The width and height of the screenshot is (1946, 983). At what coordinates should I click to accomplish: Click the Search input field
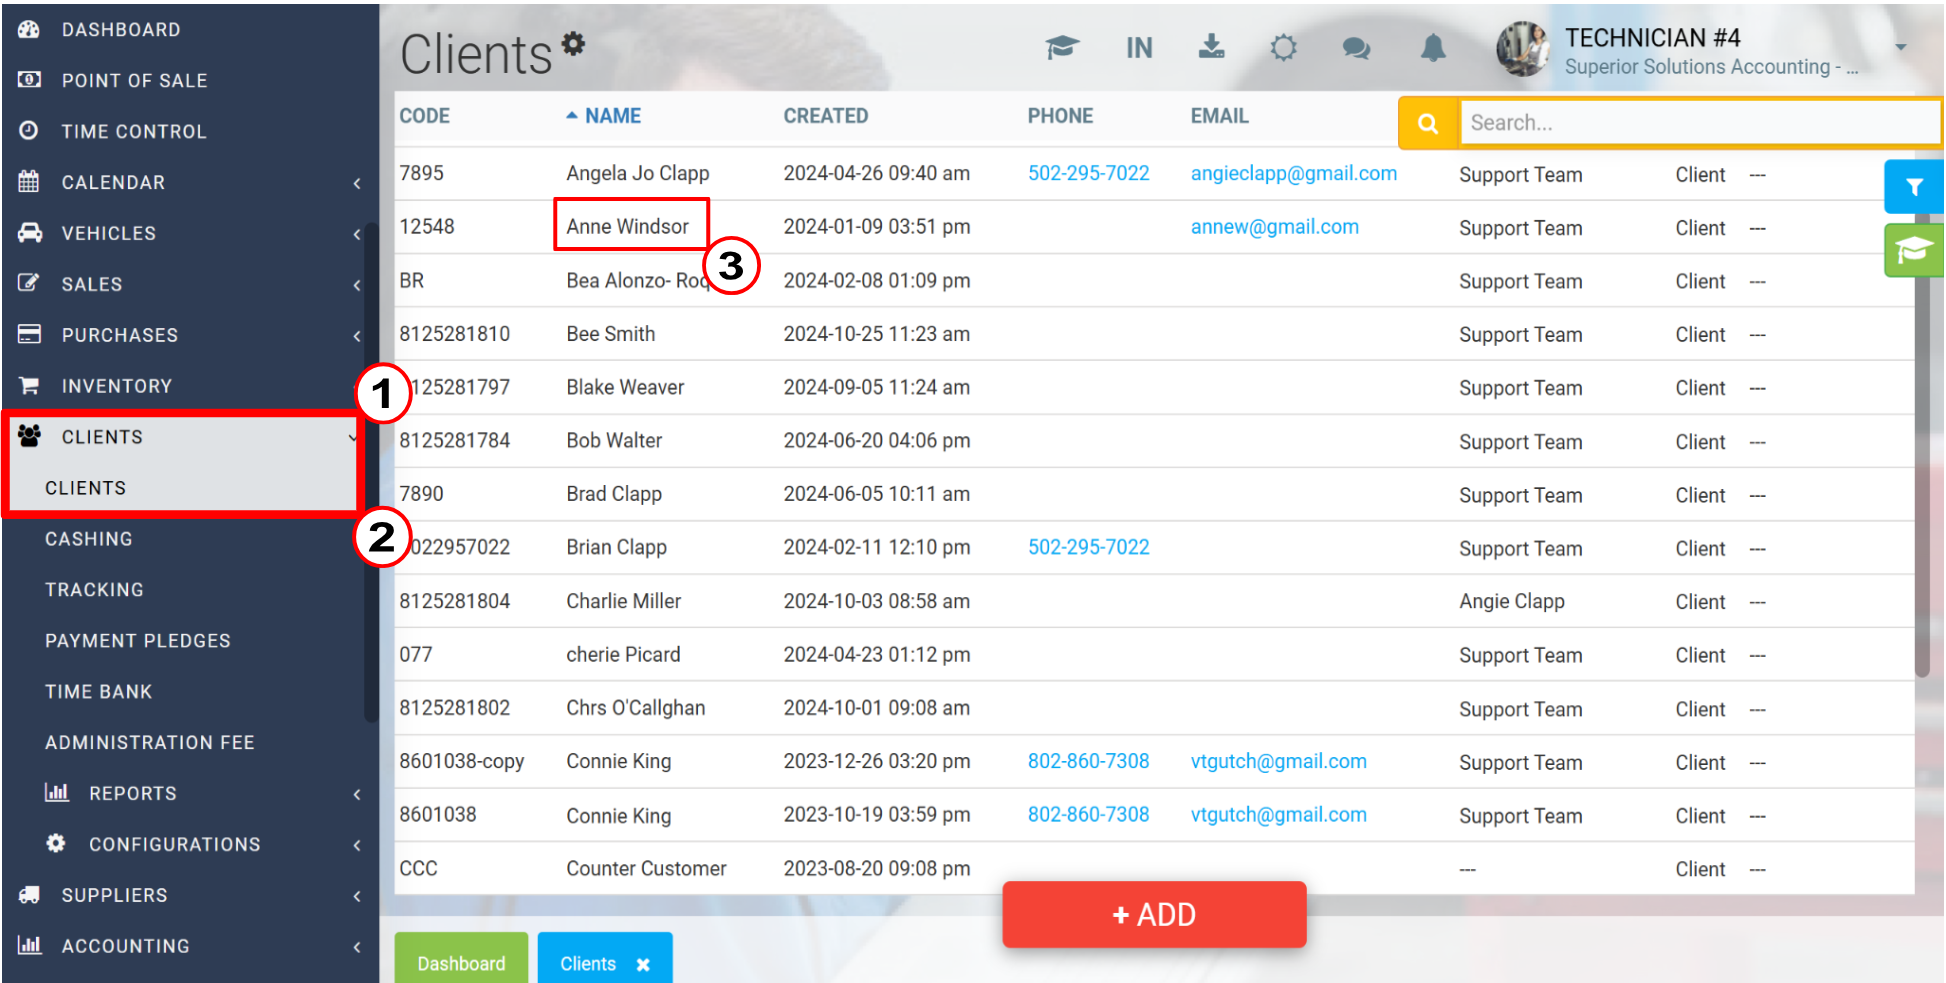[x=1699, y=123]
